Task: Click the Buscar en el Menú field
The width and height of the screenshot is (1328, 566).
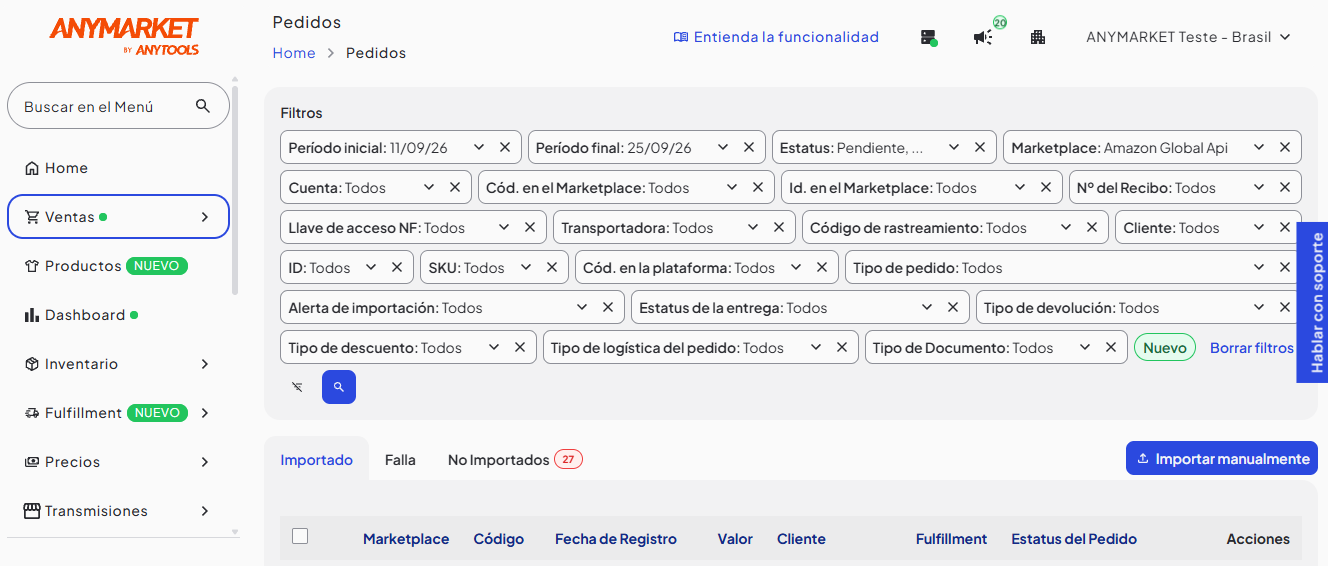Action: coord(118,106)
